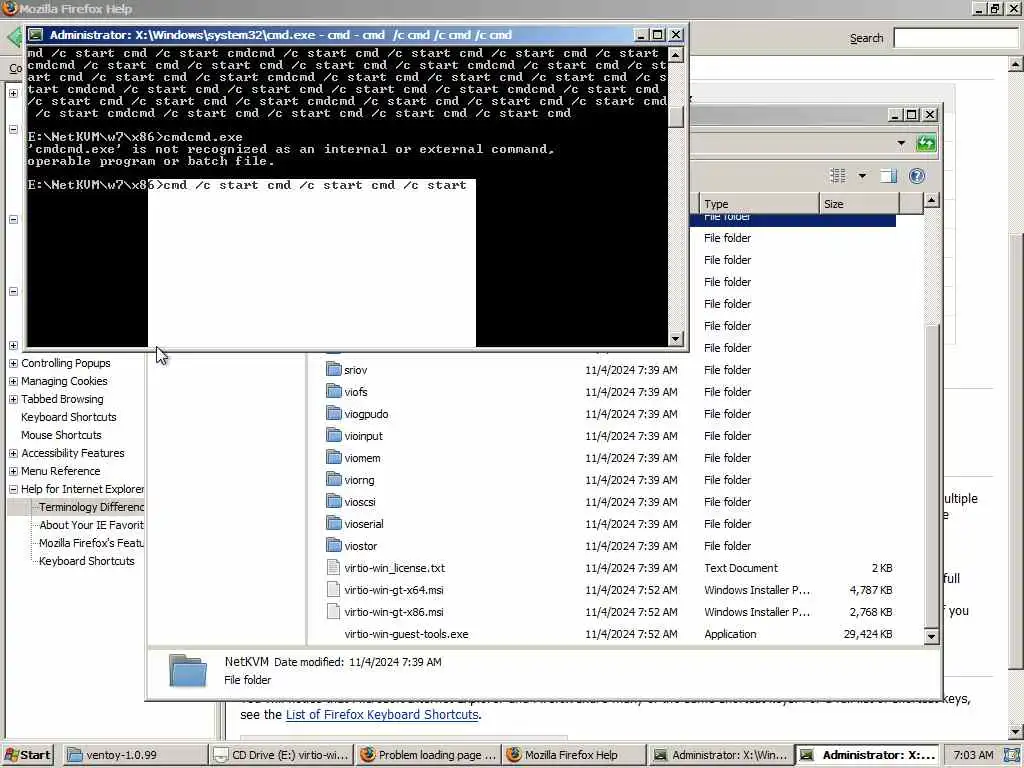Screen dimensions: 1024x768
Task: Click the green refresh icon in Explorer address bar
Action: coord(925,143)
